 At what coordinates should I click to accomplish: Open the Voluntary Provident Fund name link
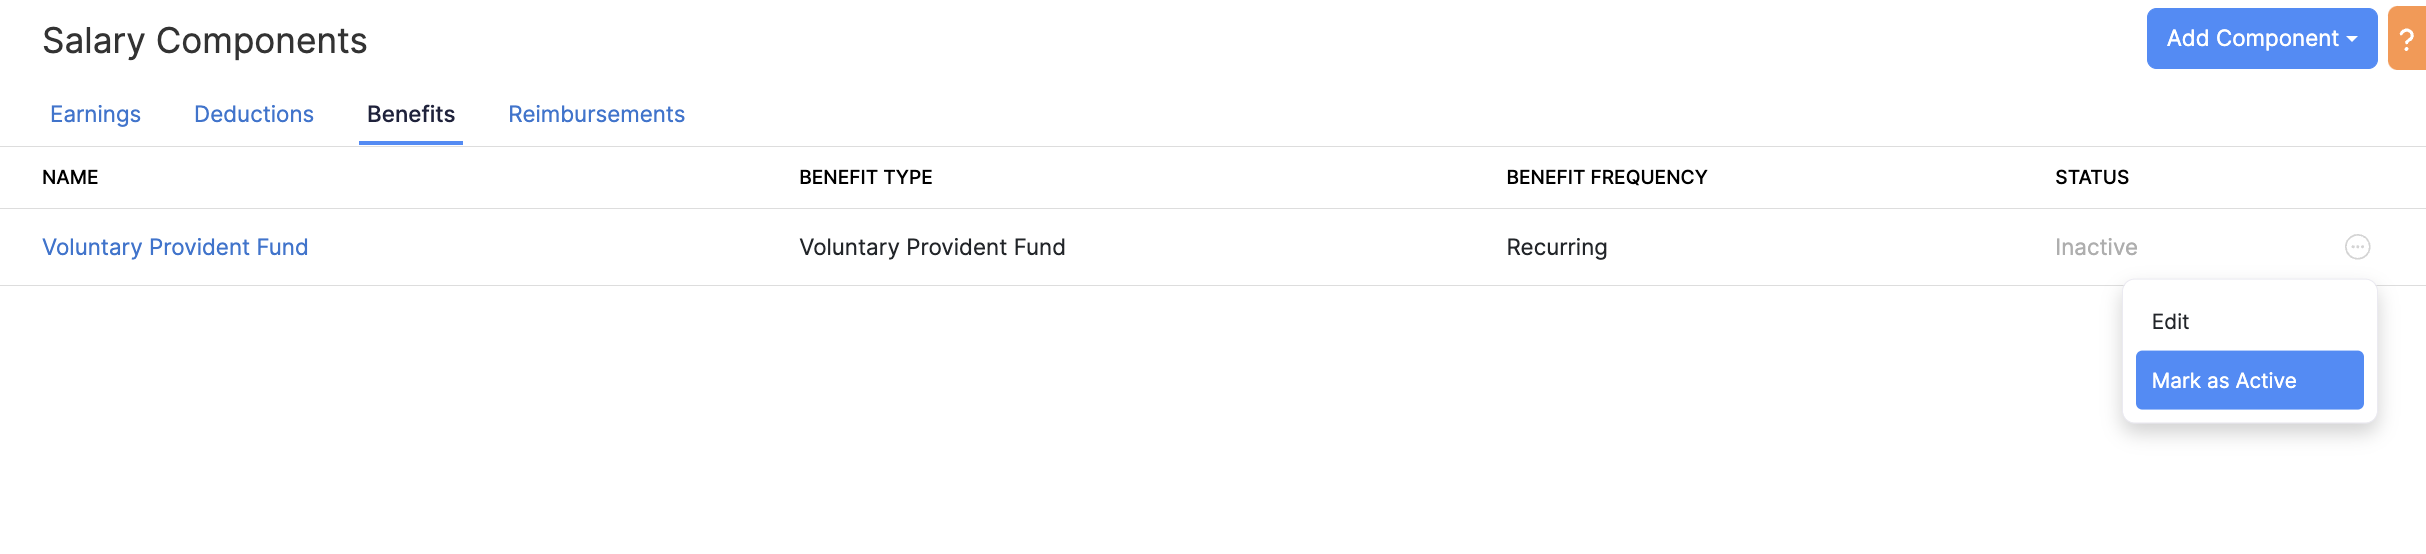coord(175,247)
